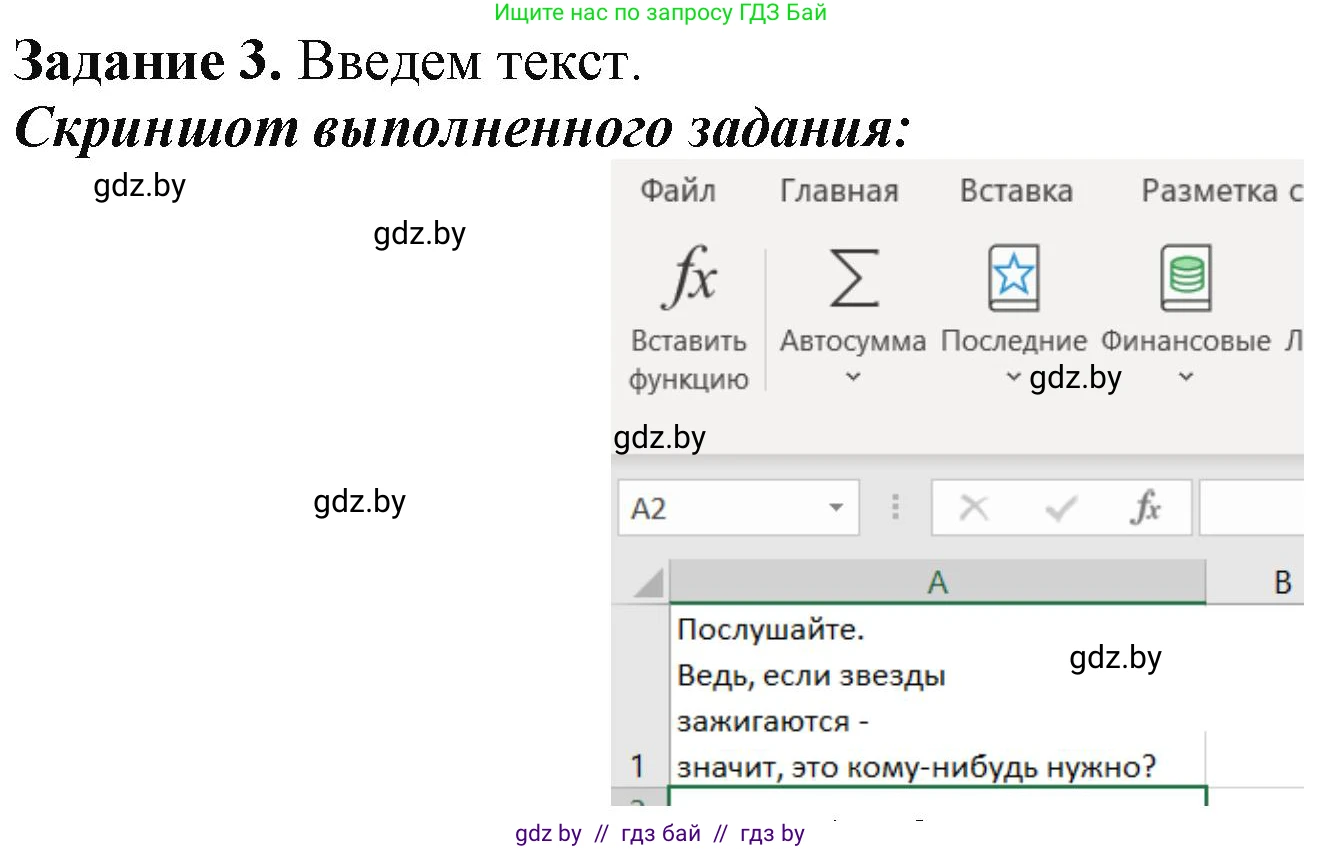Open the Name Box dropdown arrow
The width and height of the screenshot is (1322, 849).
836,509
